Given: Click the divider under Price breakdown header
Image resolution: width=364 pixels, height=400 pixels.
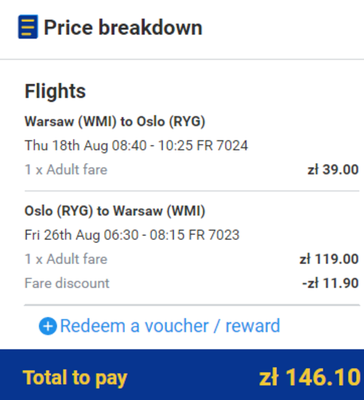Looking at the screenshot, I should [x=182, y=59].
